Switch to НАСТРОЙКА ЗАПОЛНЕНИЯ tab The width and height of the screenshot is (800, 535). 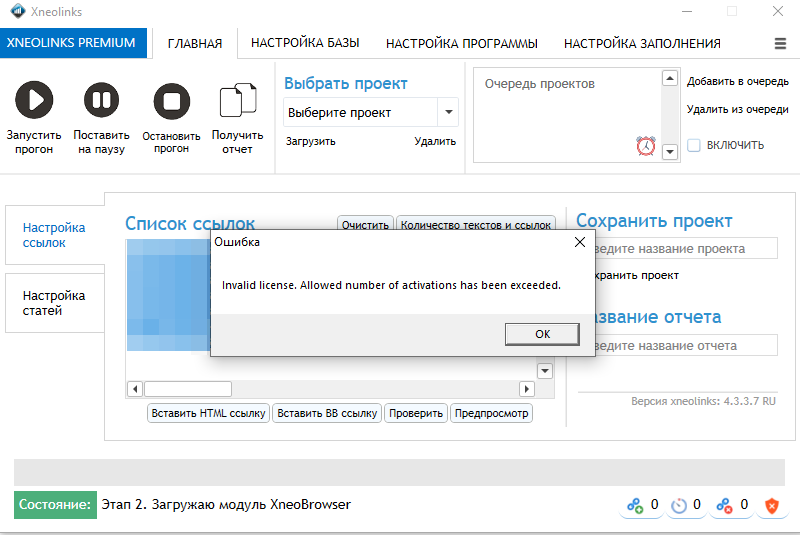pos(642,43)
